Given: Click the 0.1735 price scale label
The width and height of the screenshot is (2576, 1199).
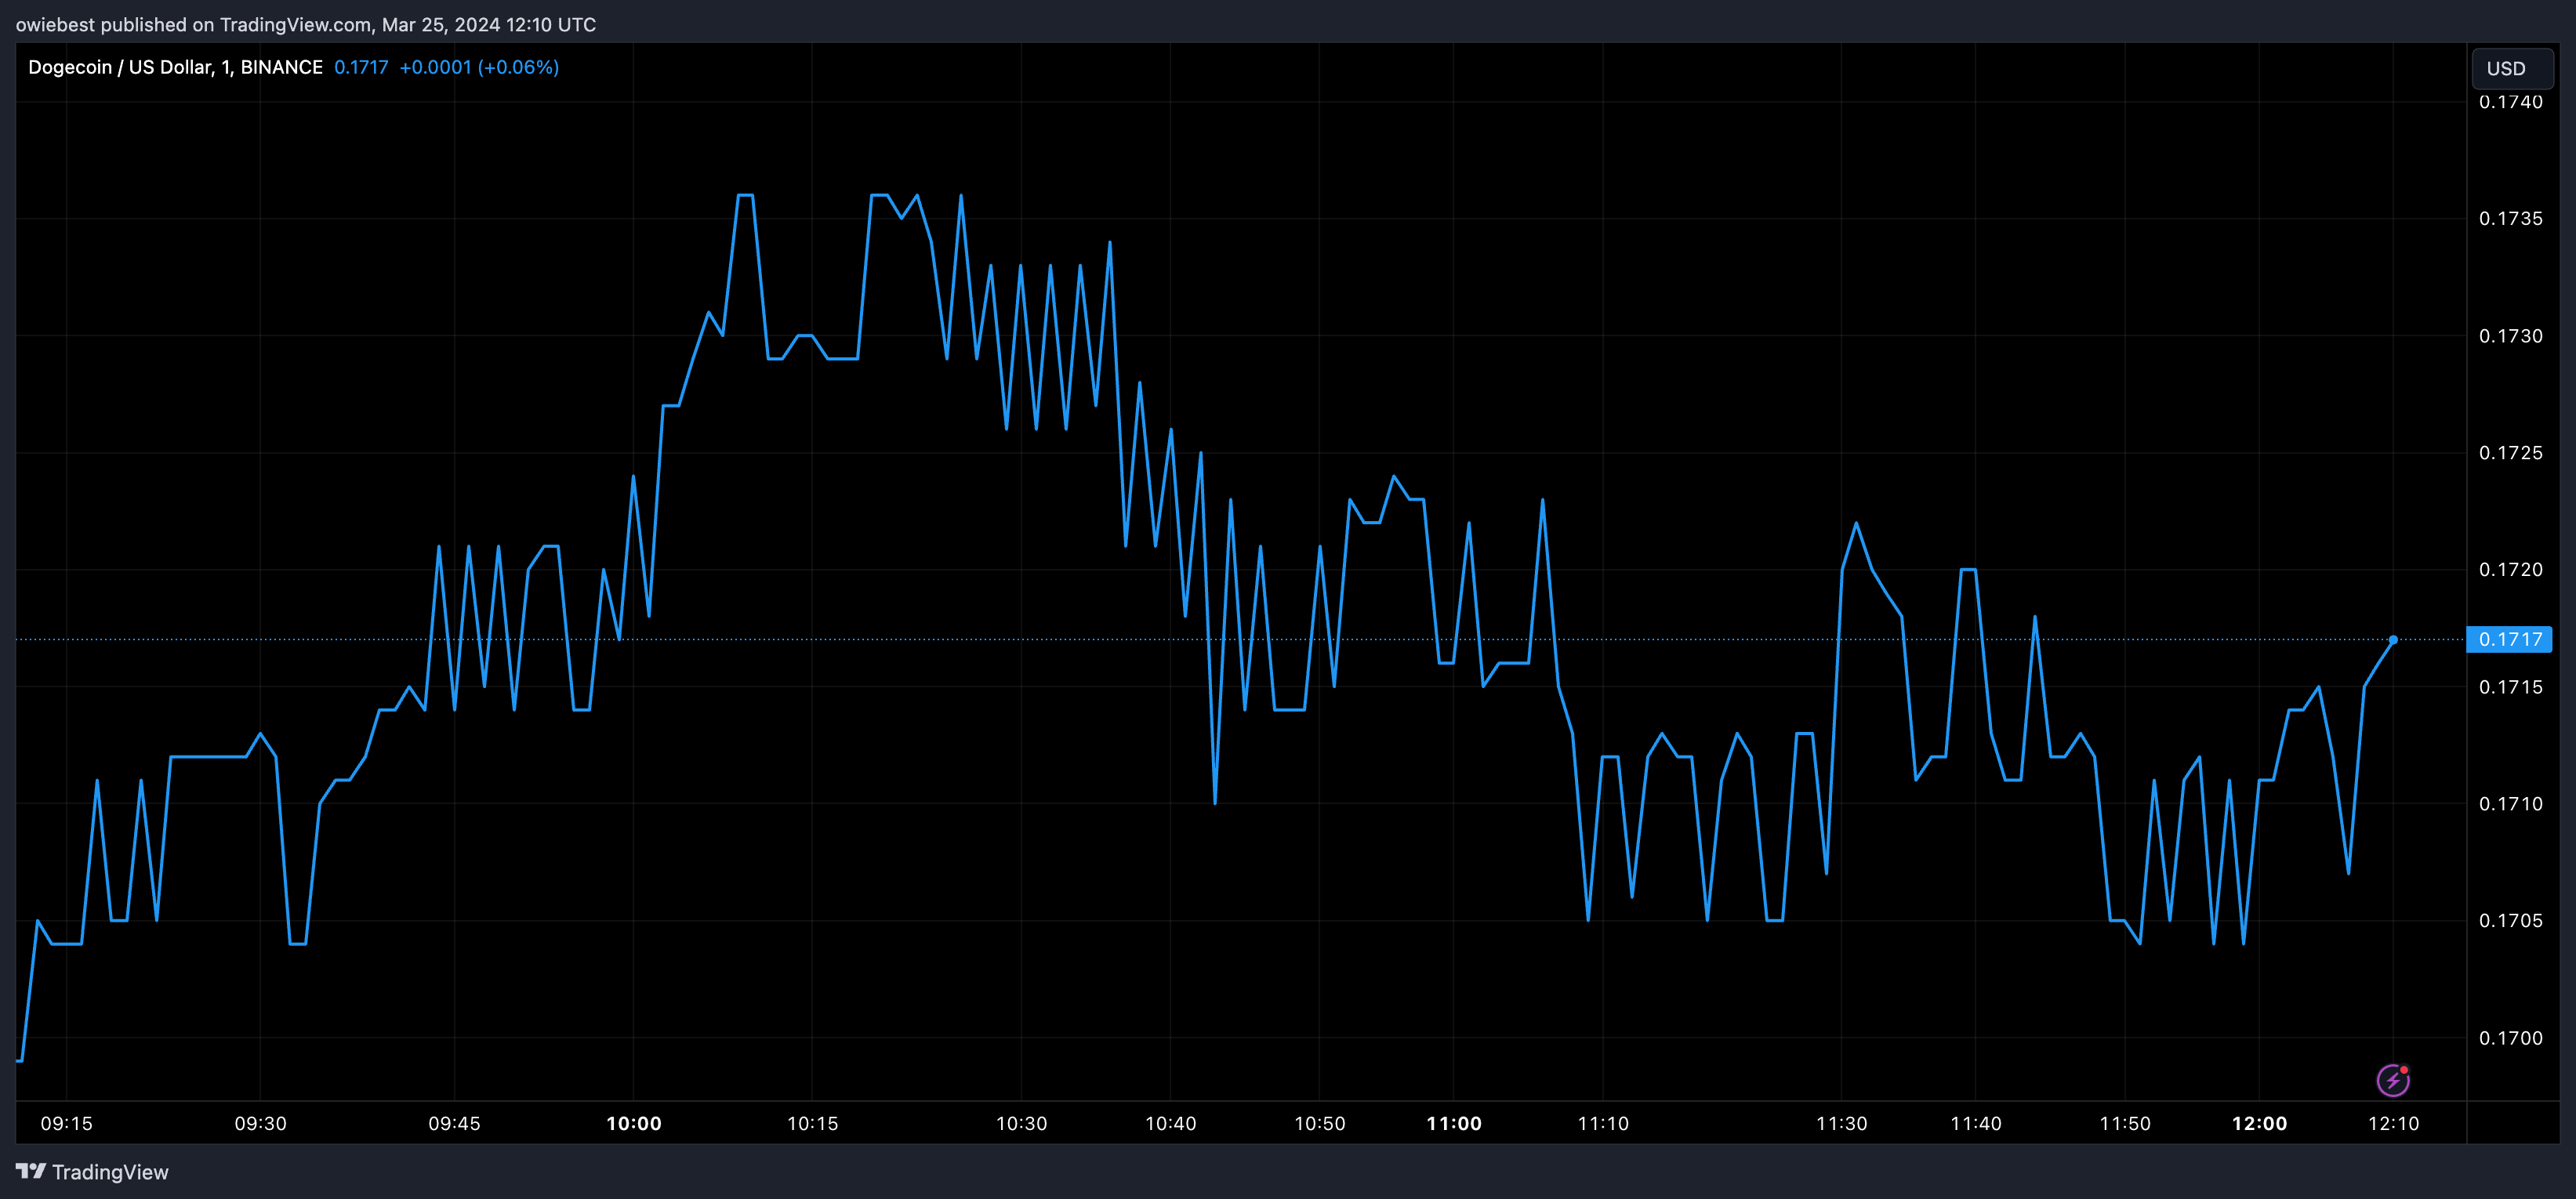Looking at the screenshot, I should (x=2510, y=219).
